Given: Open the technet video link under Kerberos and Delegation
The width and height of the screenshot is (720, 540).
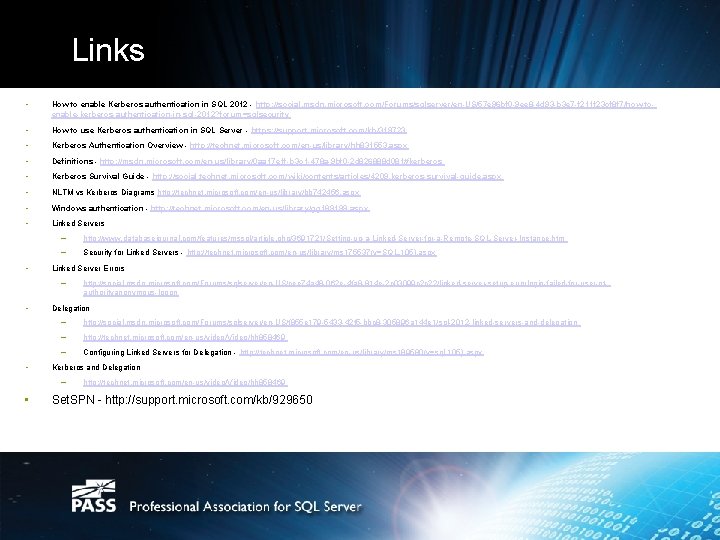Looking at the screenshot, I should pyautogui.click(x=185, y=382).
